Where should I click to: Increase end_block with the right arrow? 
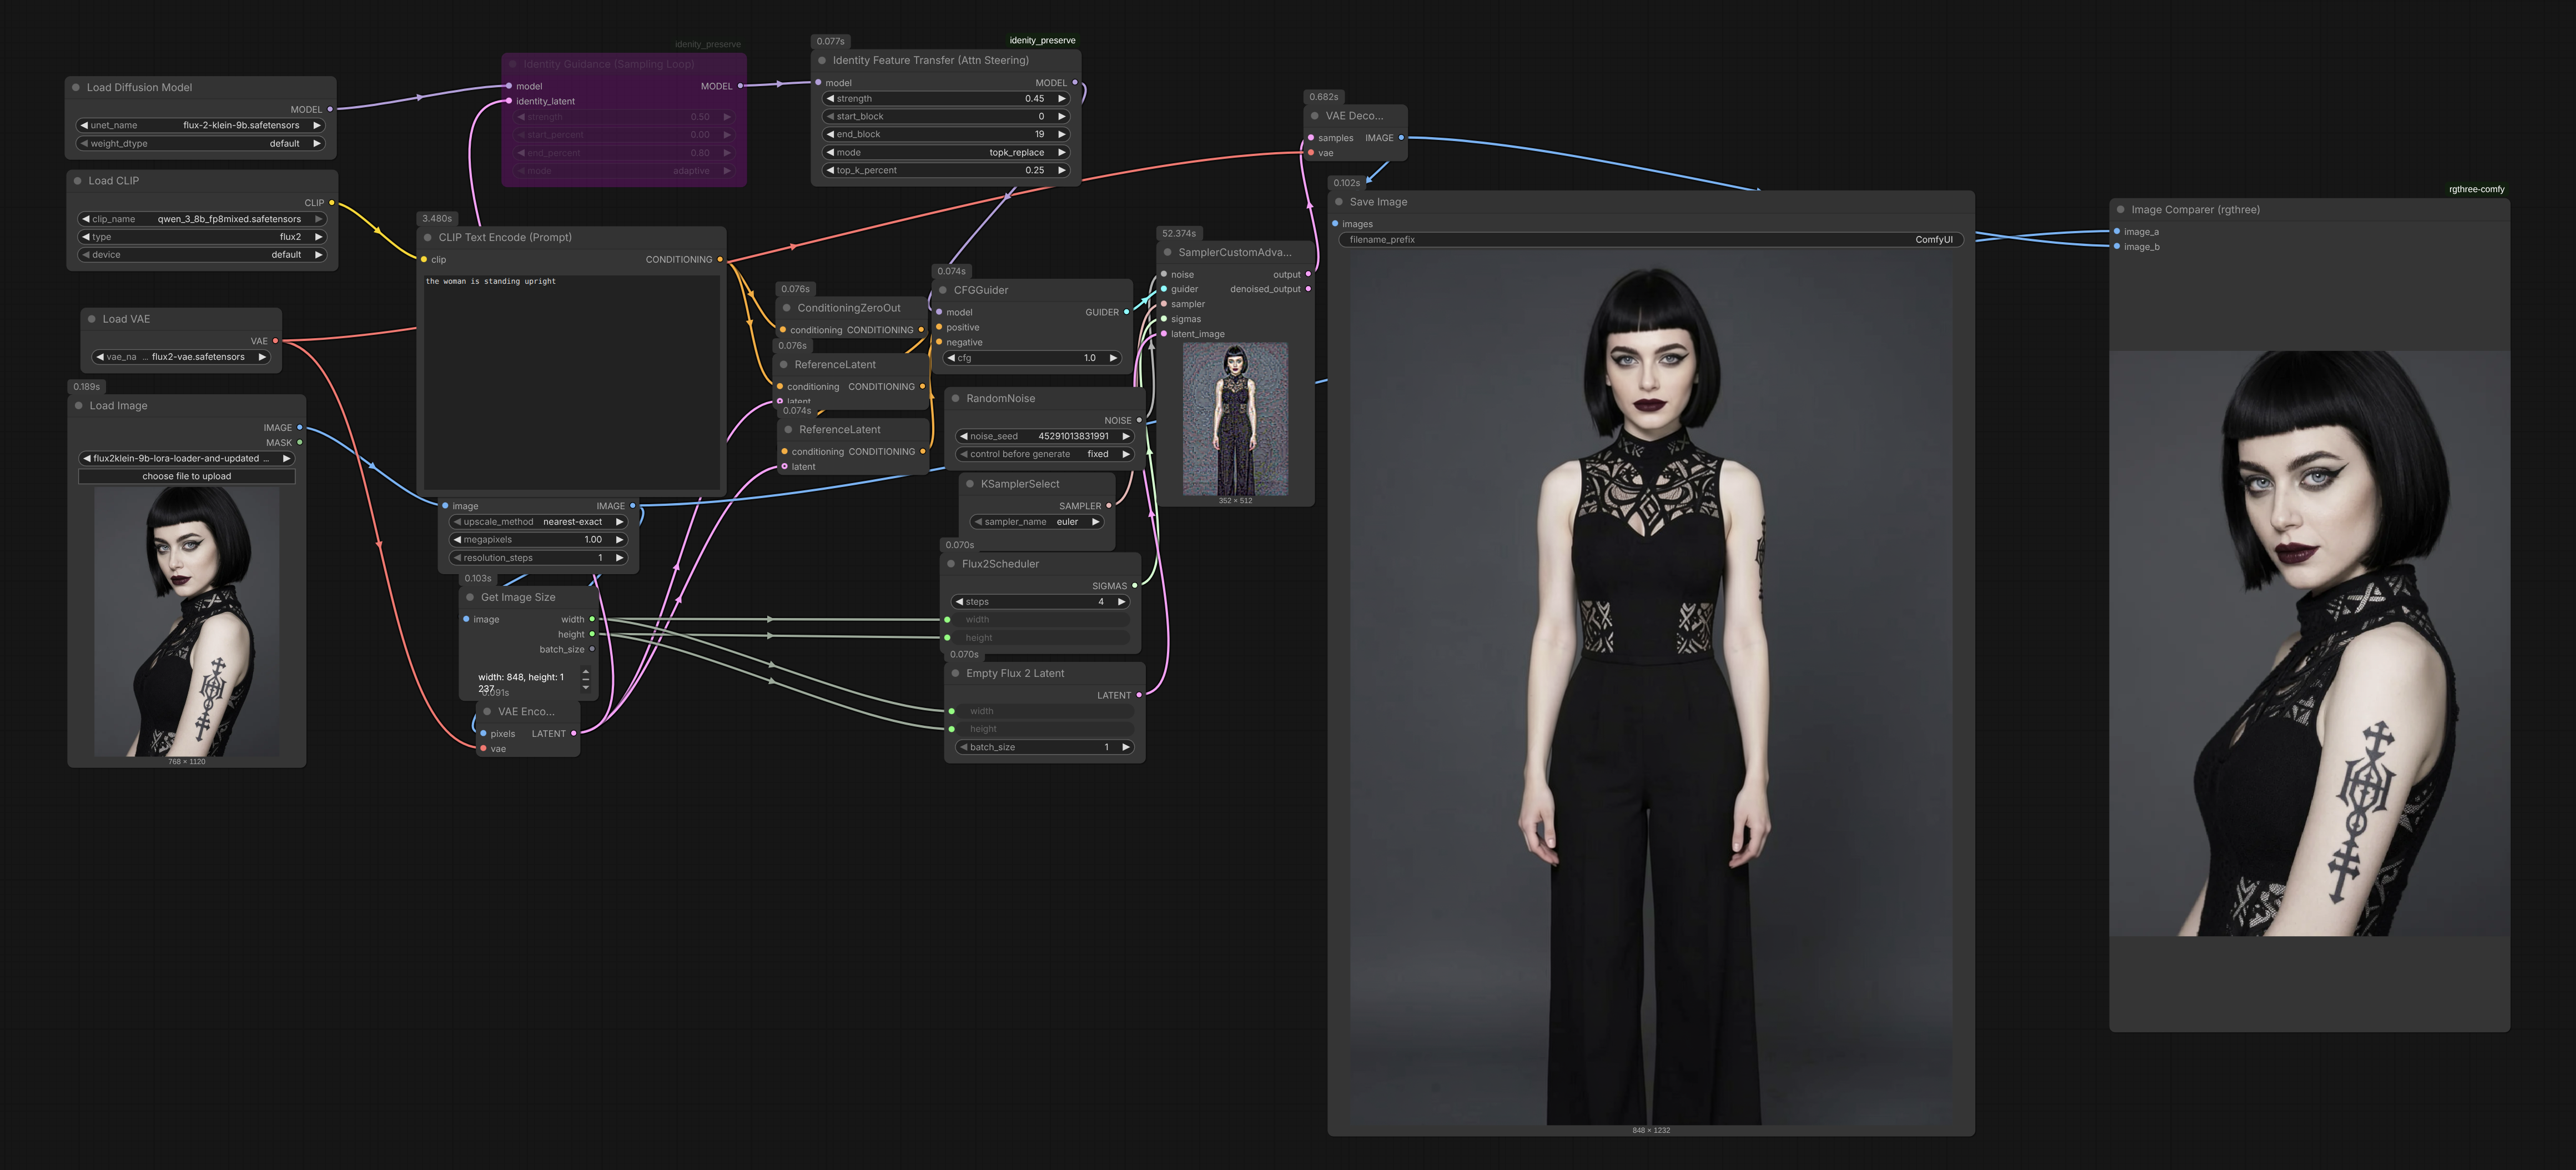1062,135
